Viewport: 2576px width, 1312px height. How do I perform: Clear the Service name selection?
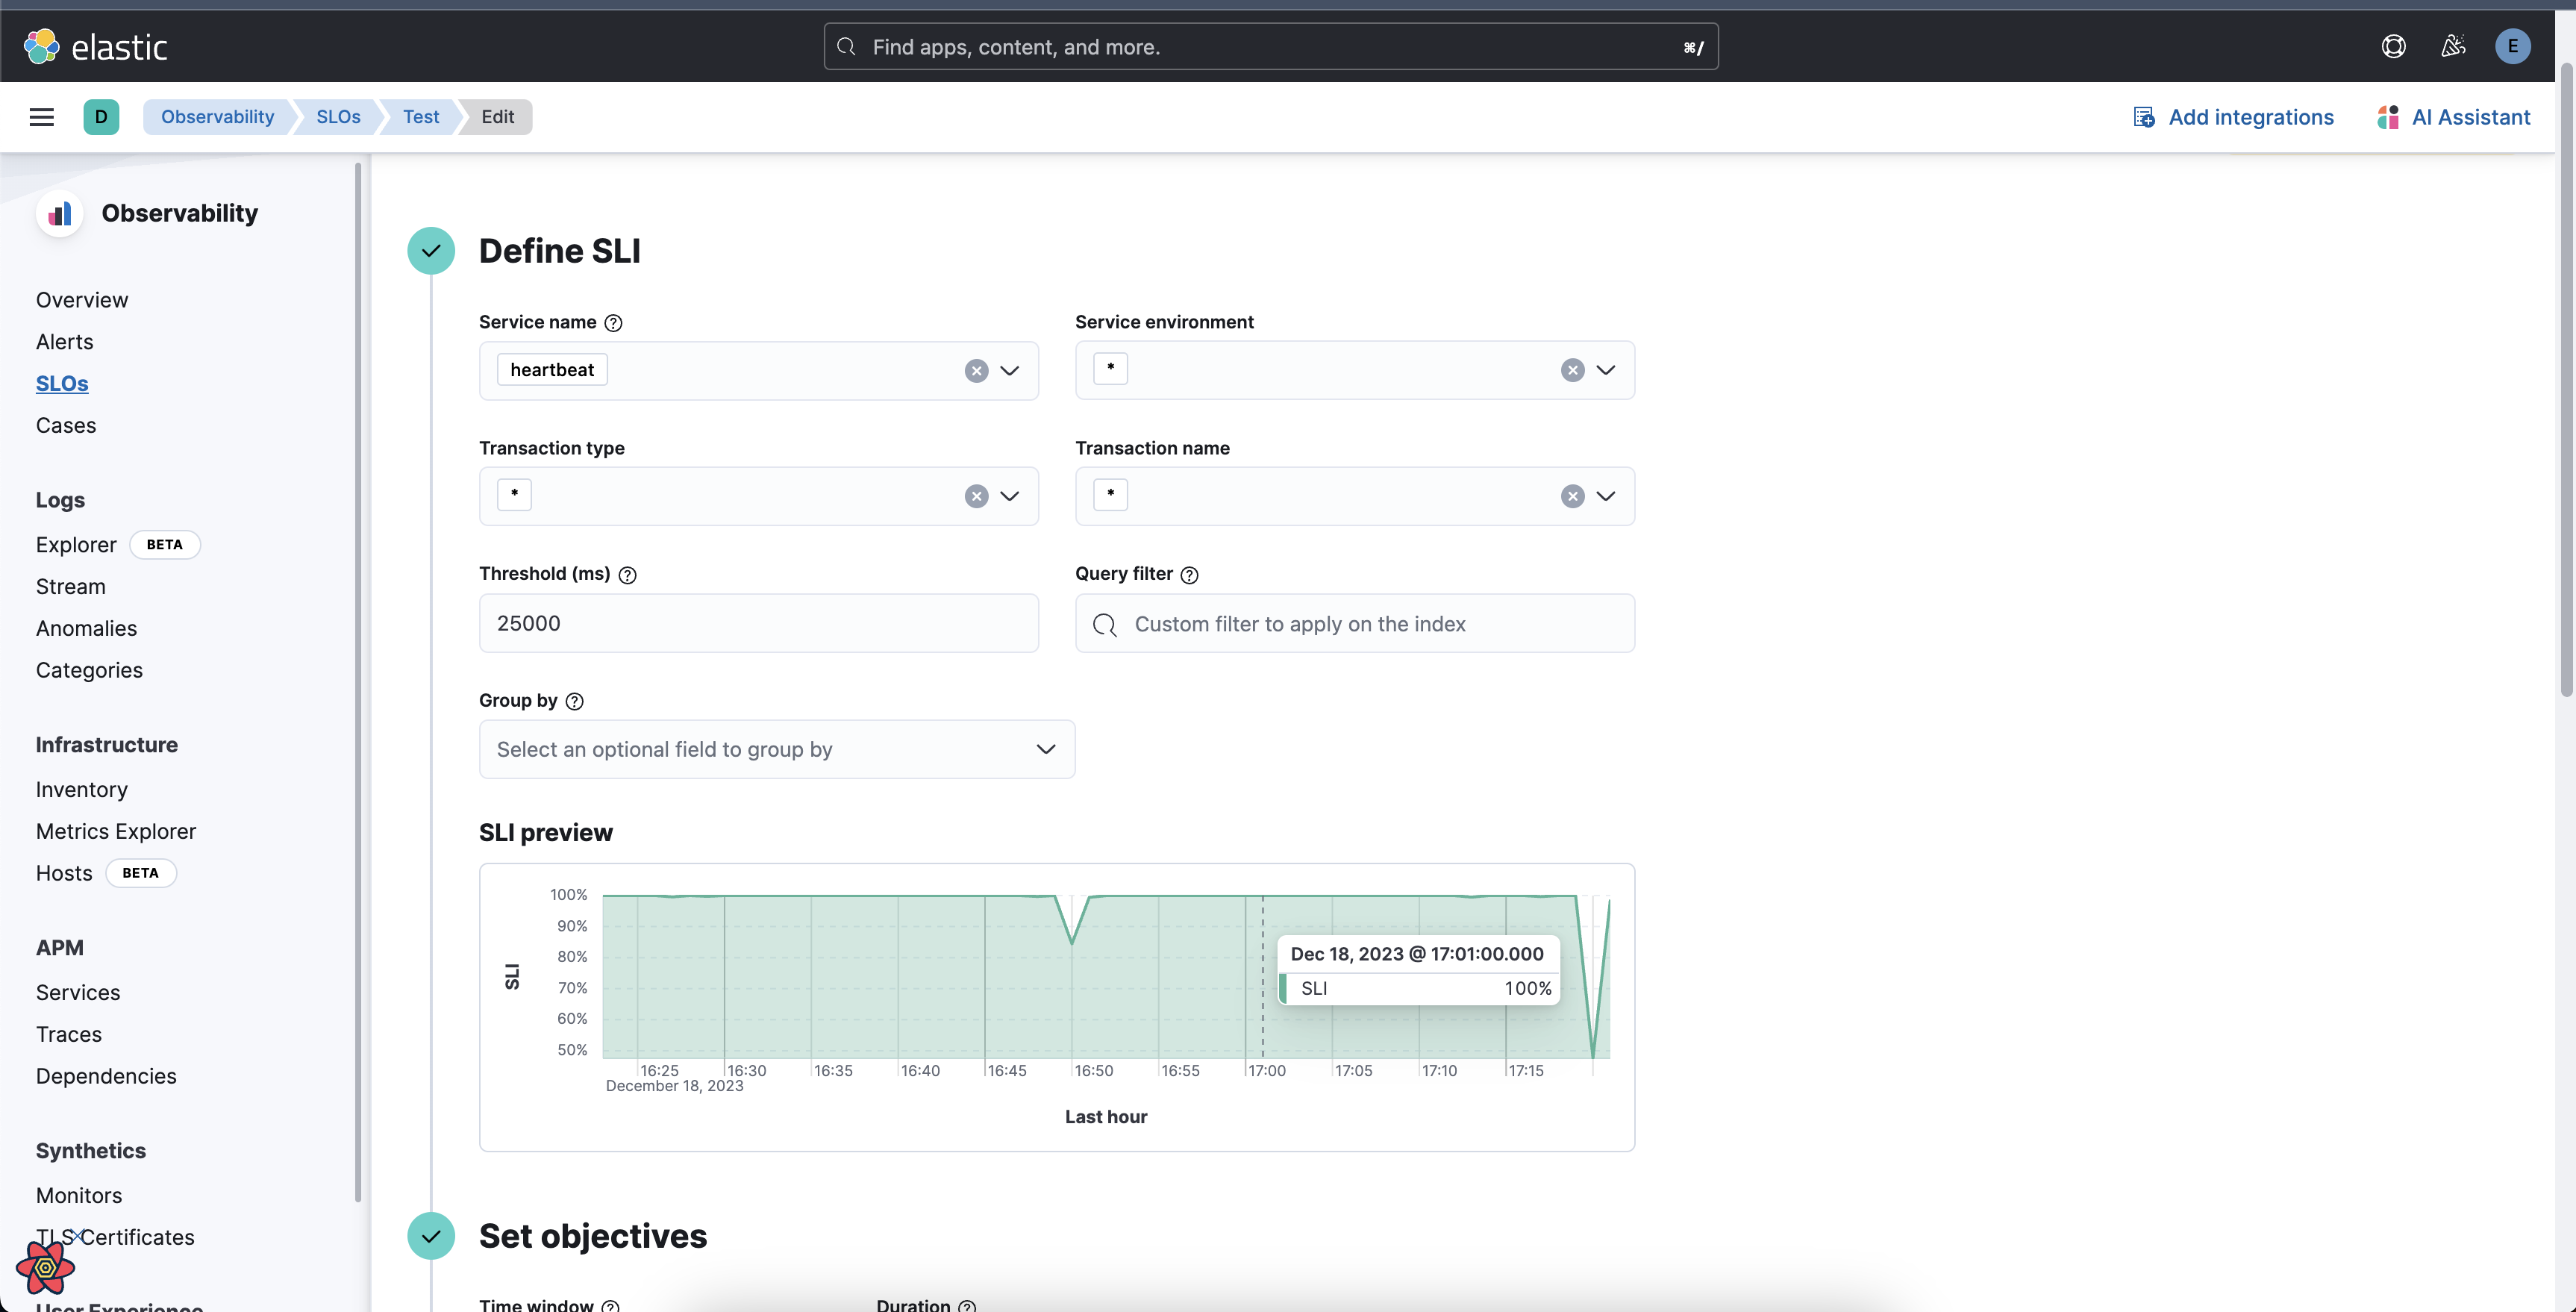(x=976, y=371)
